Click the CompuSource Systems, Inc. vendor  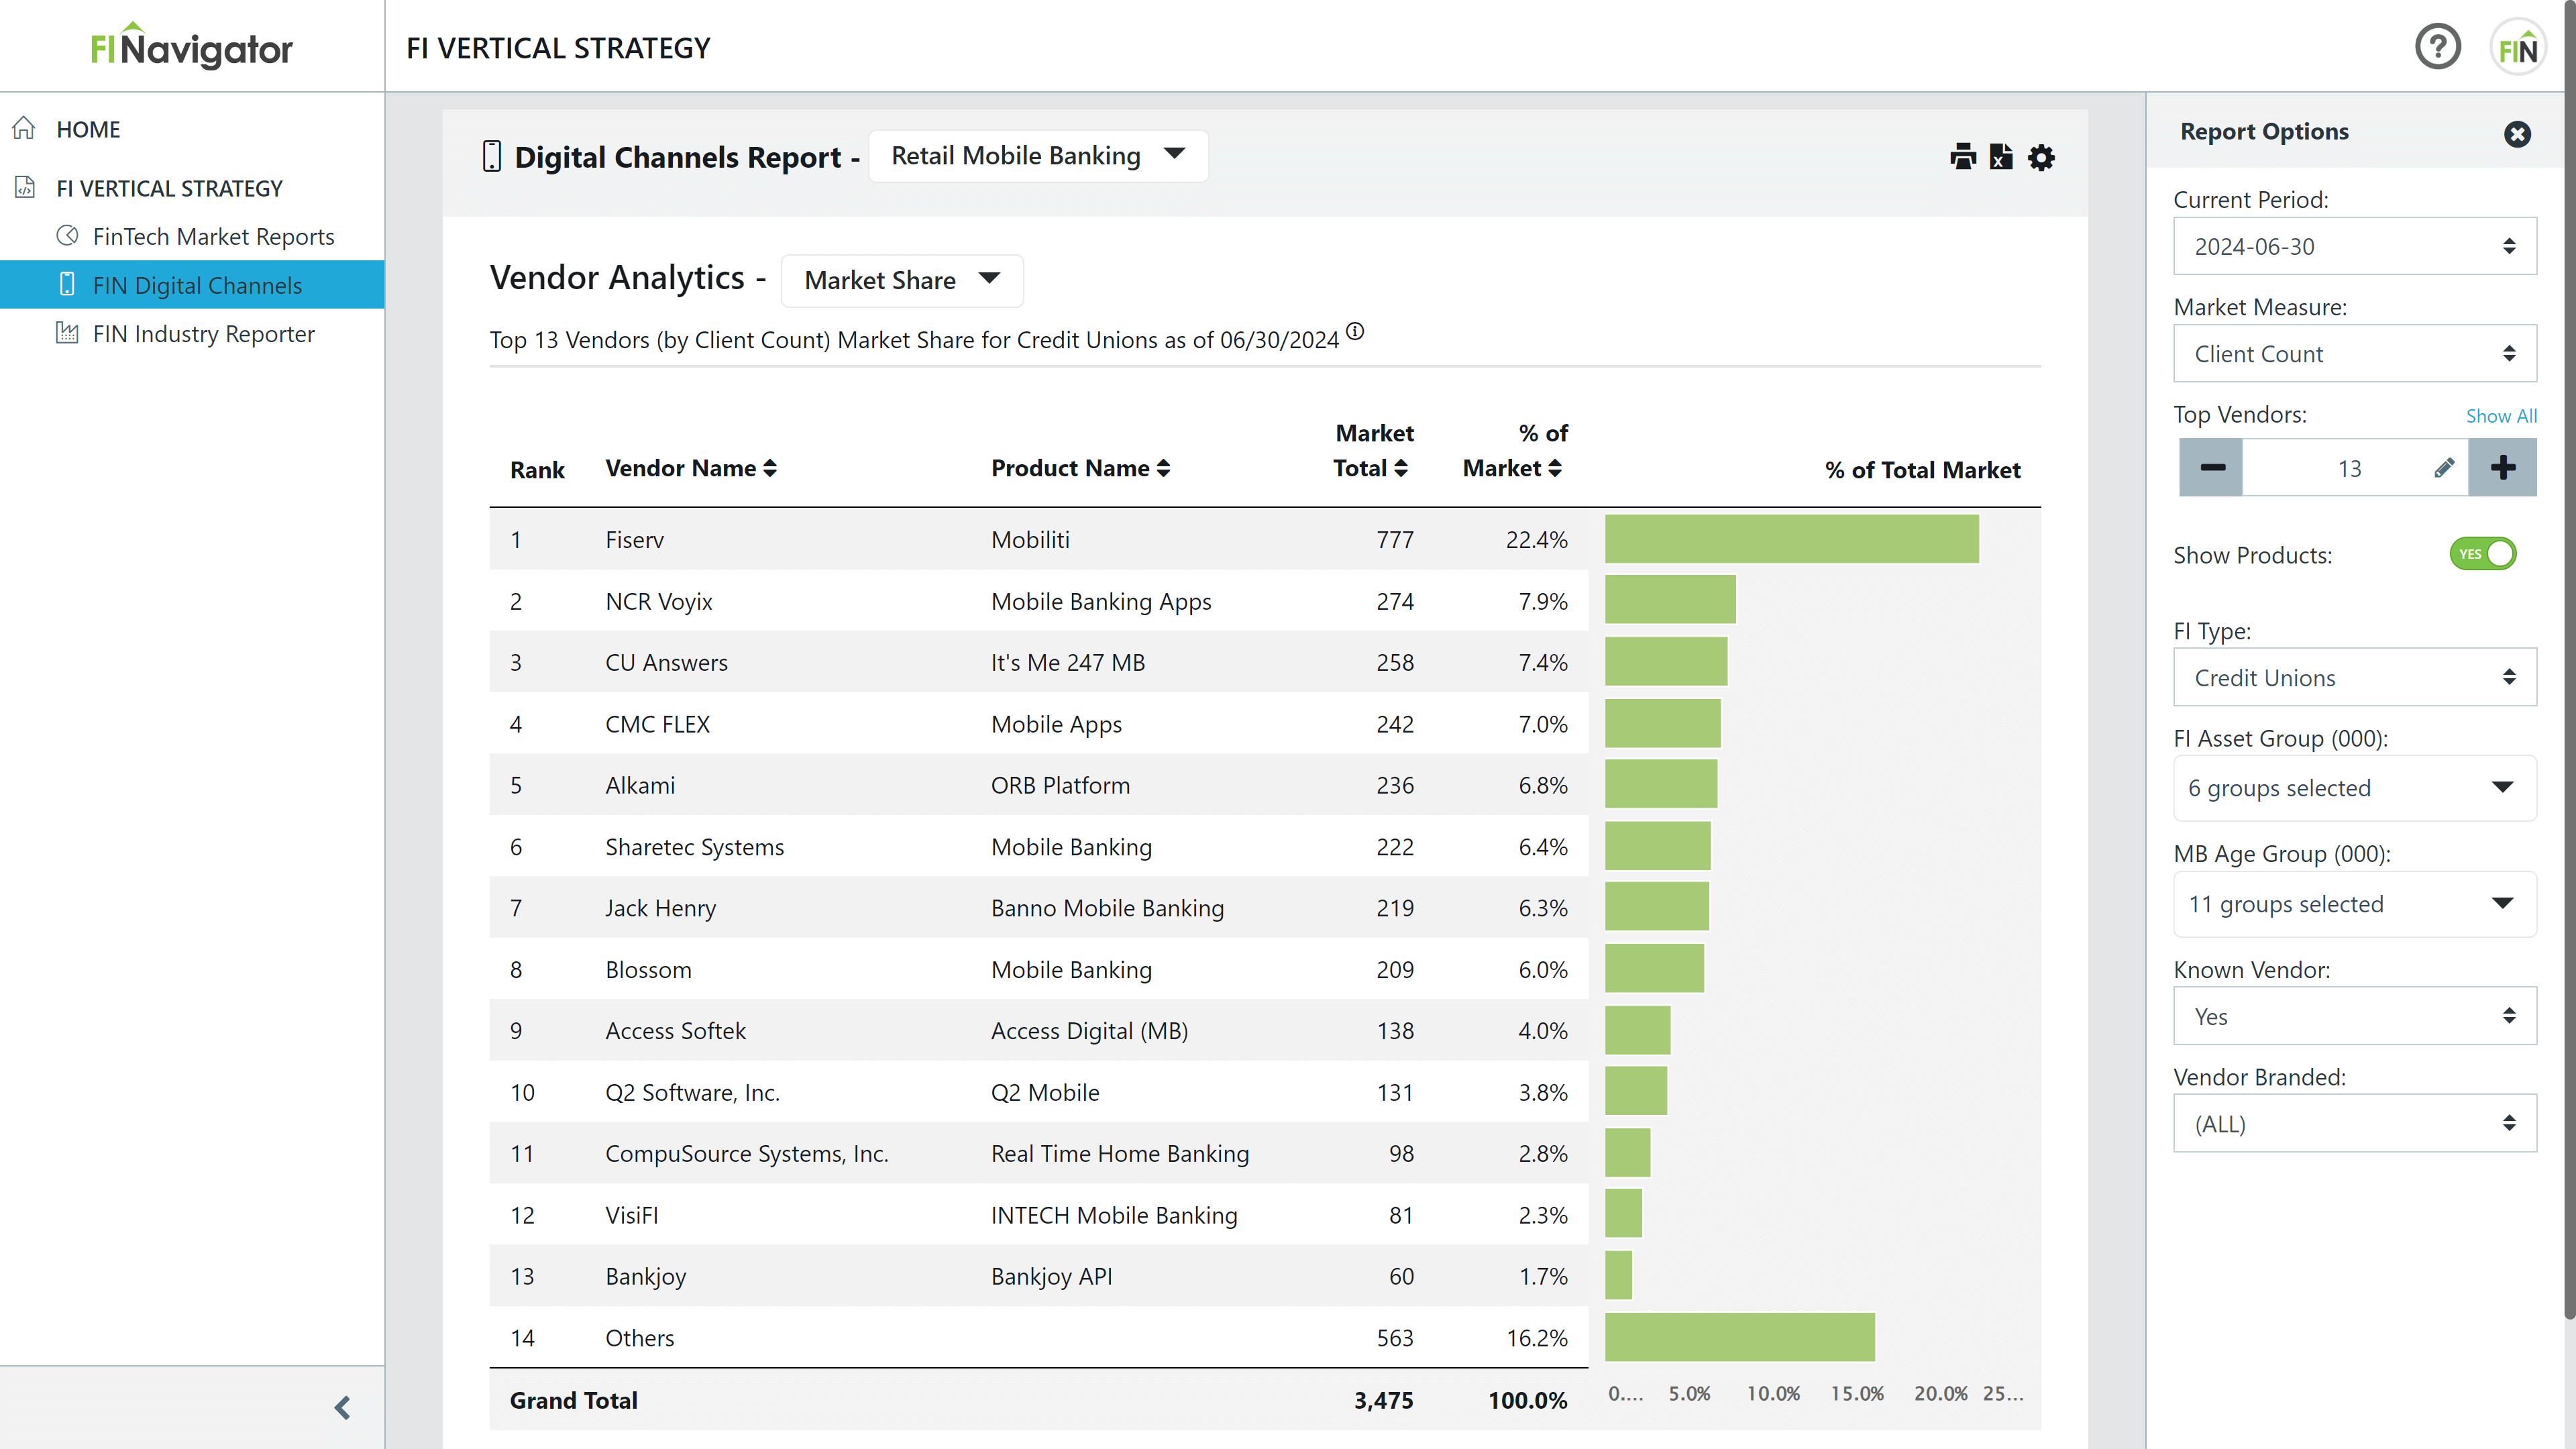point(746,1153)
